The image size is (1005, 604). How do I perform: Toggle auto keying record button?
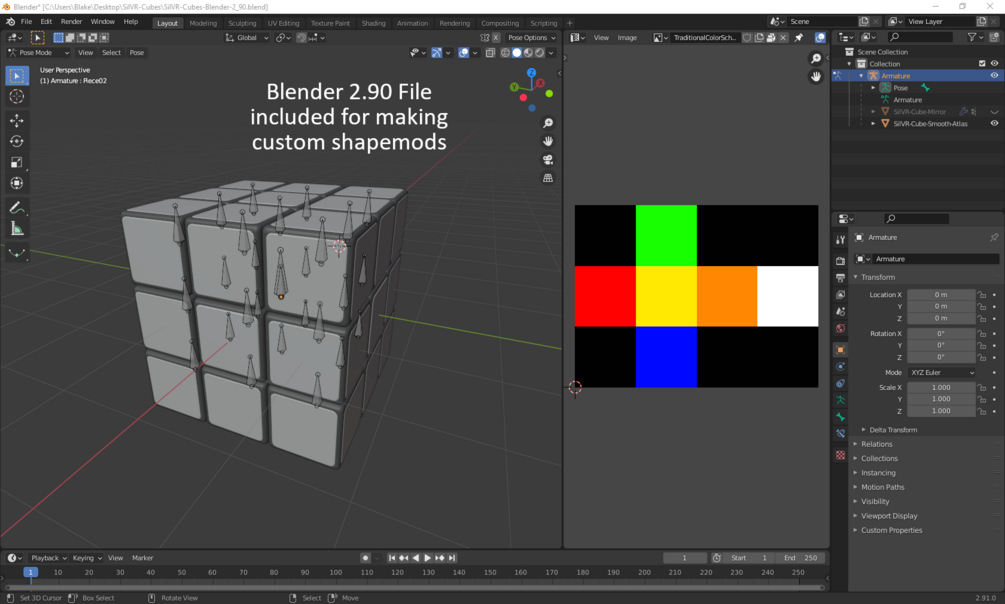(365, 558)
